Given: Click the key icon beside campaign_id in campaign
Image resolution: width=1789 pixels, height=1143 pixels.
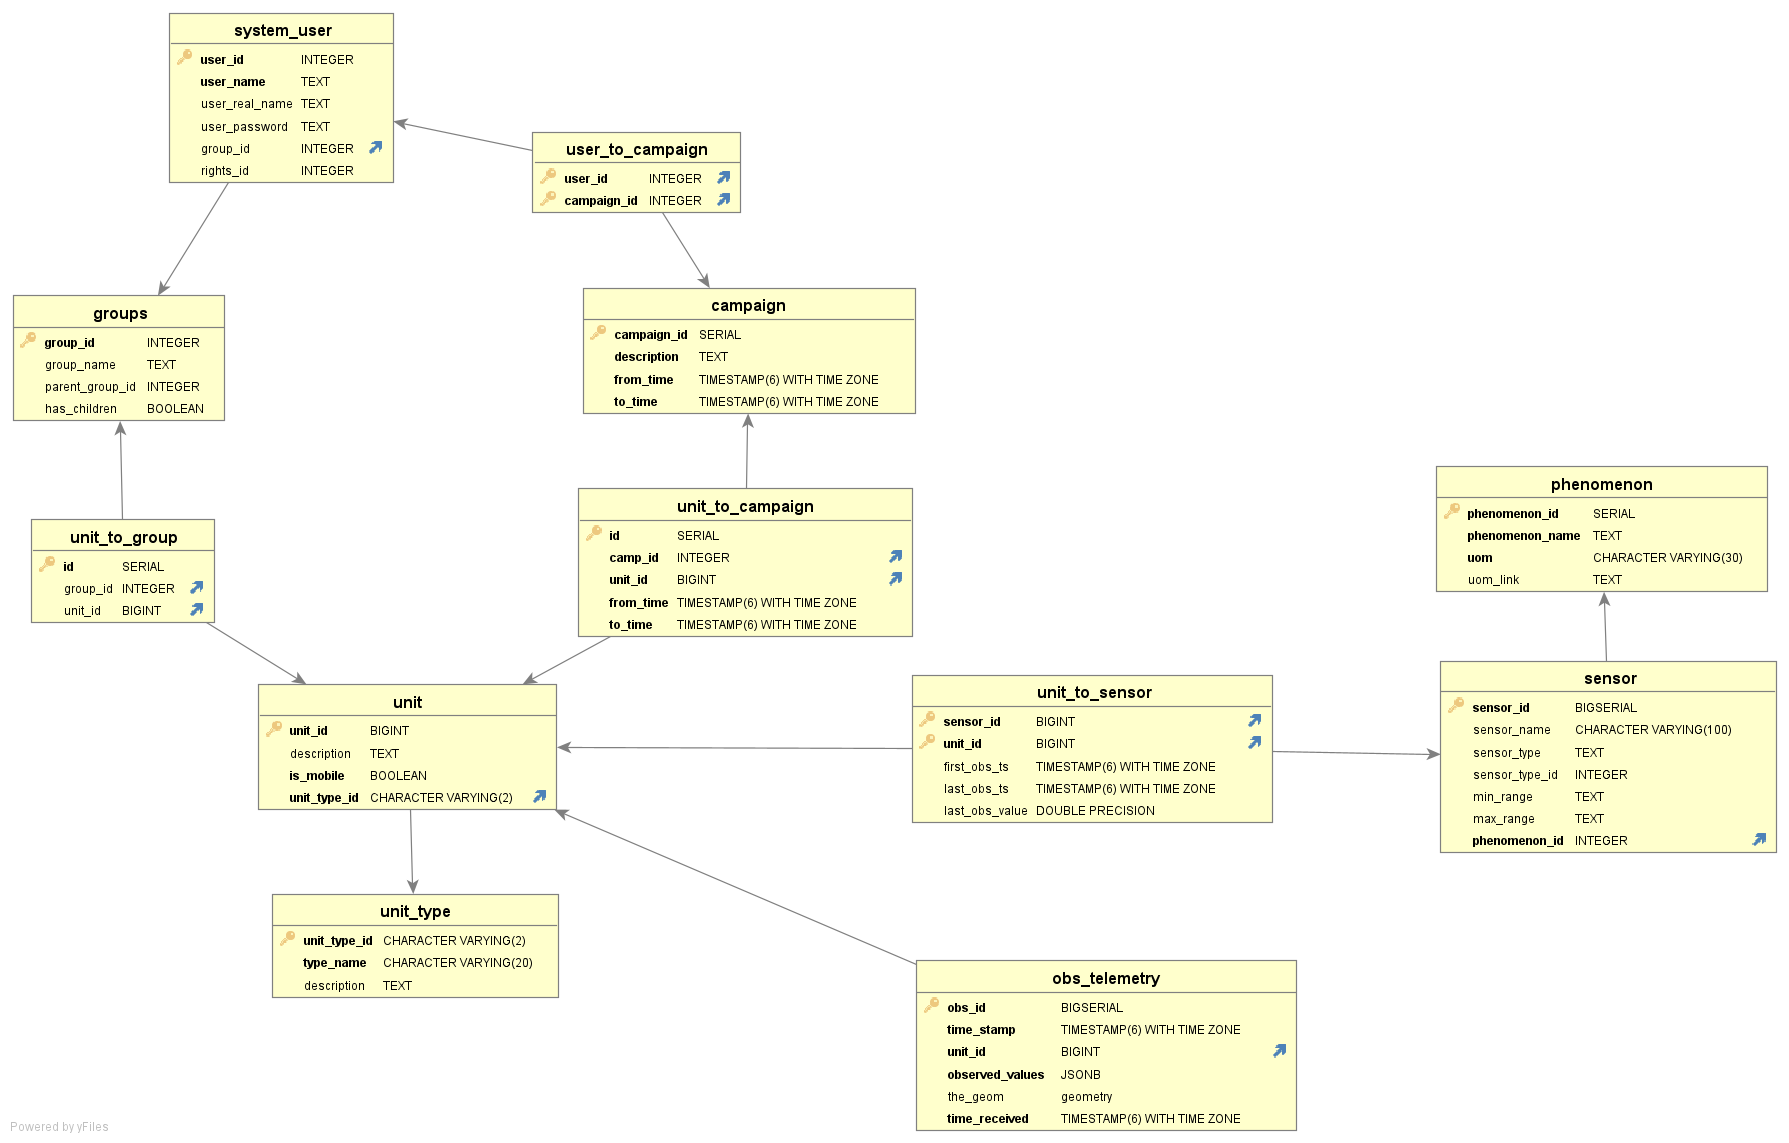Looking at the screenshot, I should 598,333.
